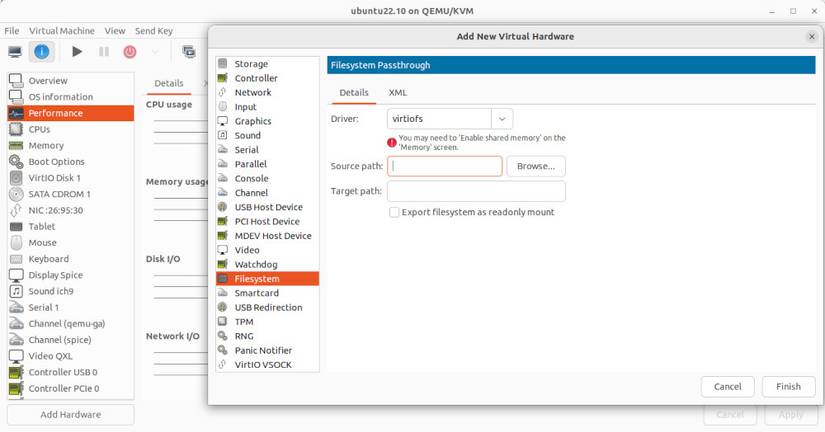Select Display Spice entry
Screen dimensions: 825x432
(71, 275)
